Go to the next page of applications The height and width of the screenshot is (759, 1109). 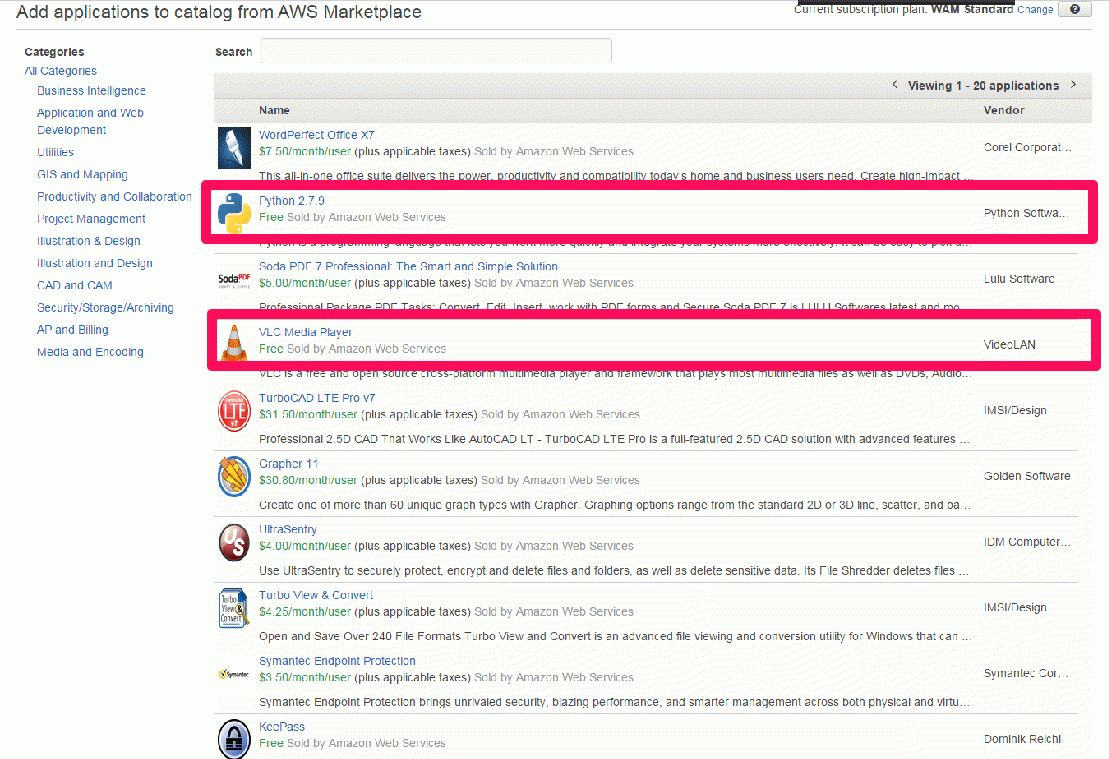(1074, 85)
